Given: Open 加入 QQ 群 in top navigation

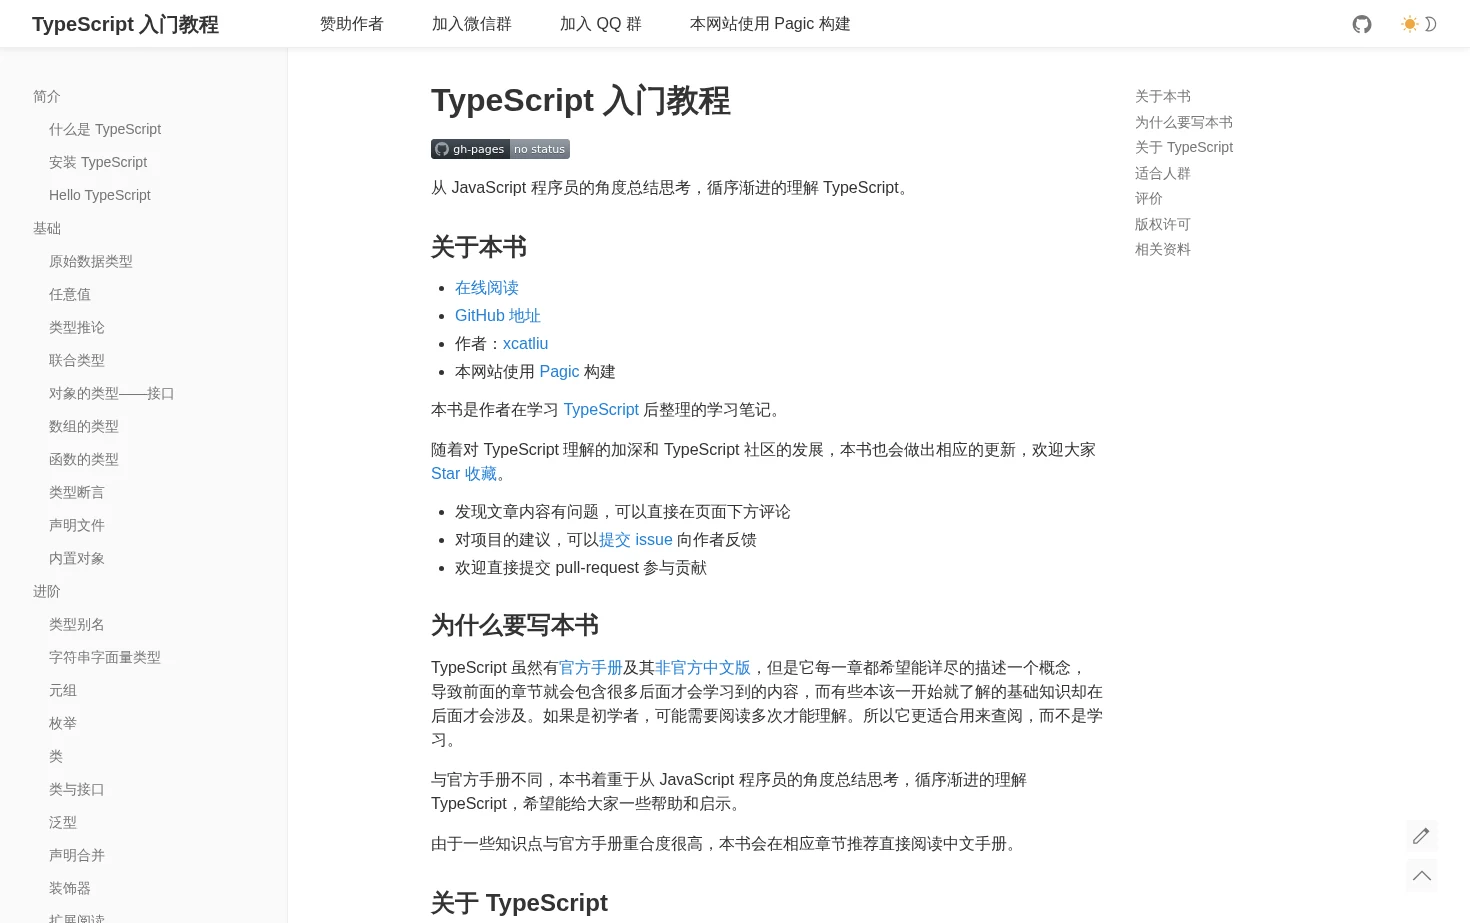Looking at the screenshot, I should coord(601,24).
